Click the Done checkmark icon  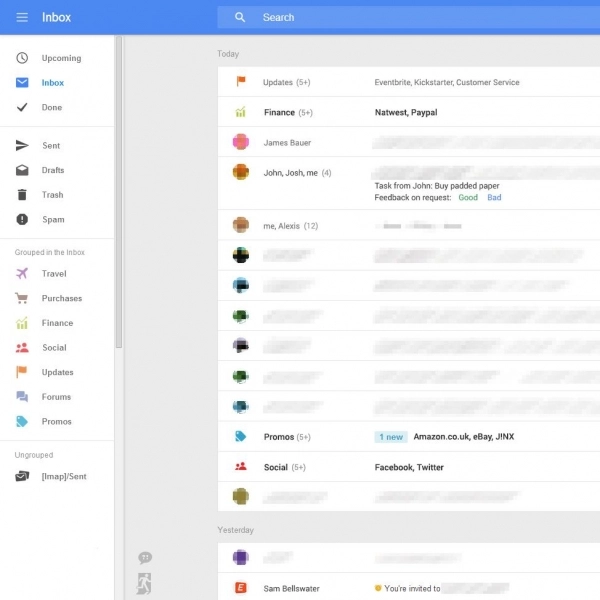click(x=22, y=107)
